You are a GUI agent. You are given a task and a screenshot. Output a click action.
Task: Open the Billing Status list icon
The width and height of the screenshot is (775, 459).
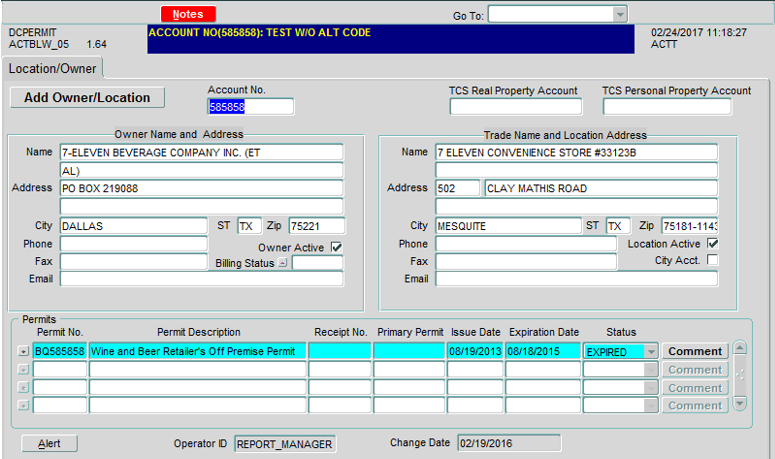pos(282,263)
